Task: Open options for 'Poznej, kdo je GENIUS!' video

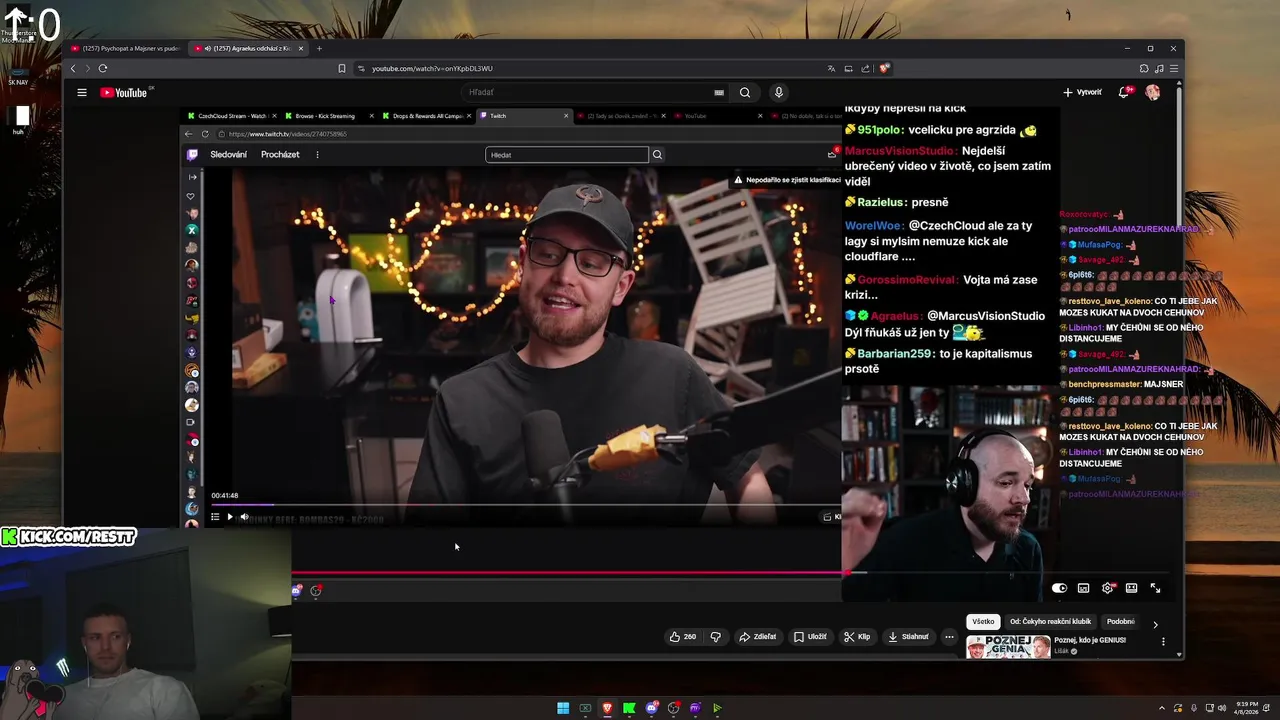Action: [1163, 641]
